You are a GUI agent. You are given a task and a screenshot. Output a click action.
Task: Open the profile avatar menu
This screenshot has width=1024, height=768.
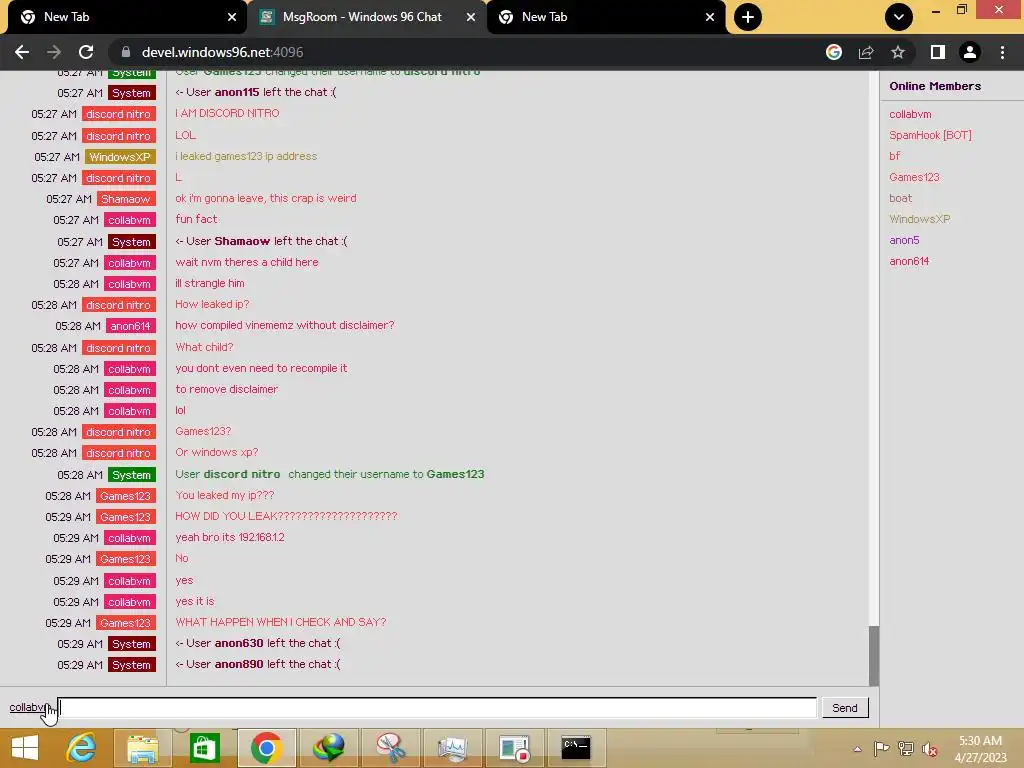(x=970, y=52)
